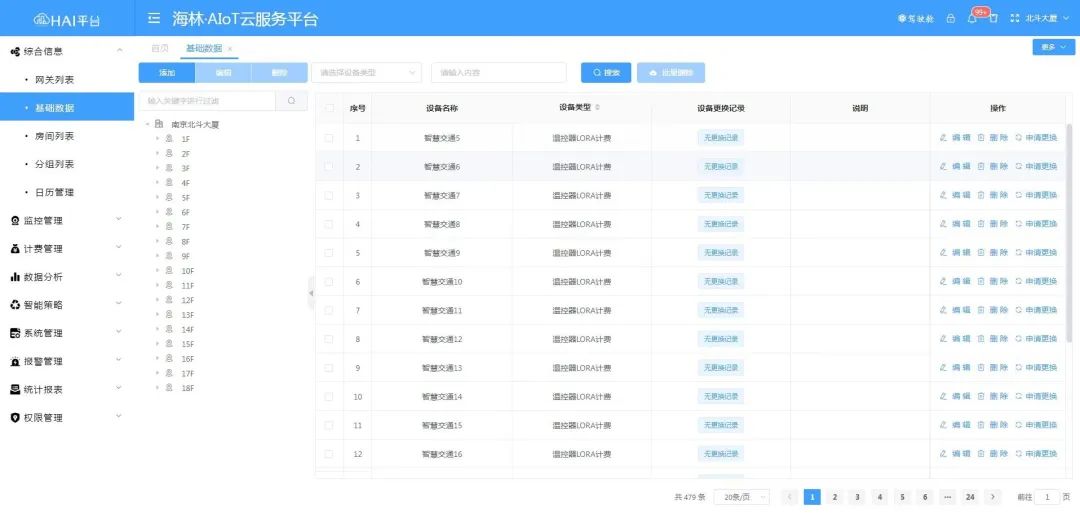Switch to the 首页 tab

[x=160, y=48]
